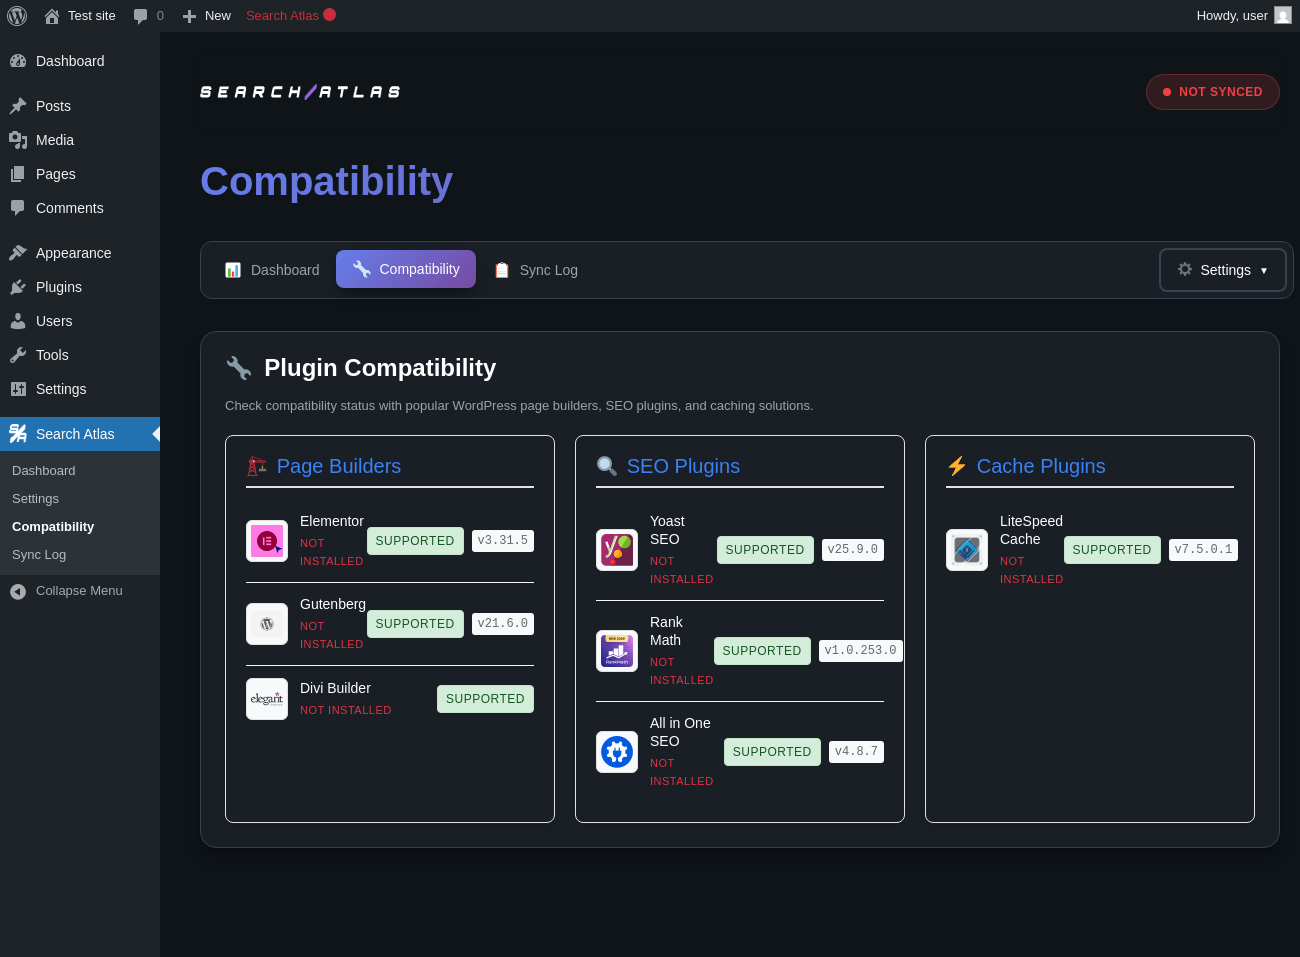Click the Divi Builder elegant themes icon

[267, 699]
